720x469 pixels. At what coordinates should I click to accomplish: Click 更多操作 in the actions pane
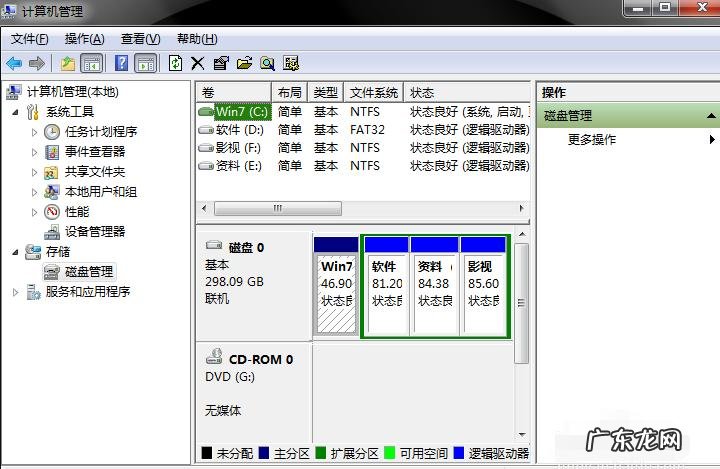592,140
